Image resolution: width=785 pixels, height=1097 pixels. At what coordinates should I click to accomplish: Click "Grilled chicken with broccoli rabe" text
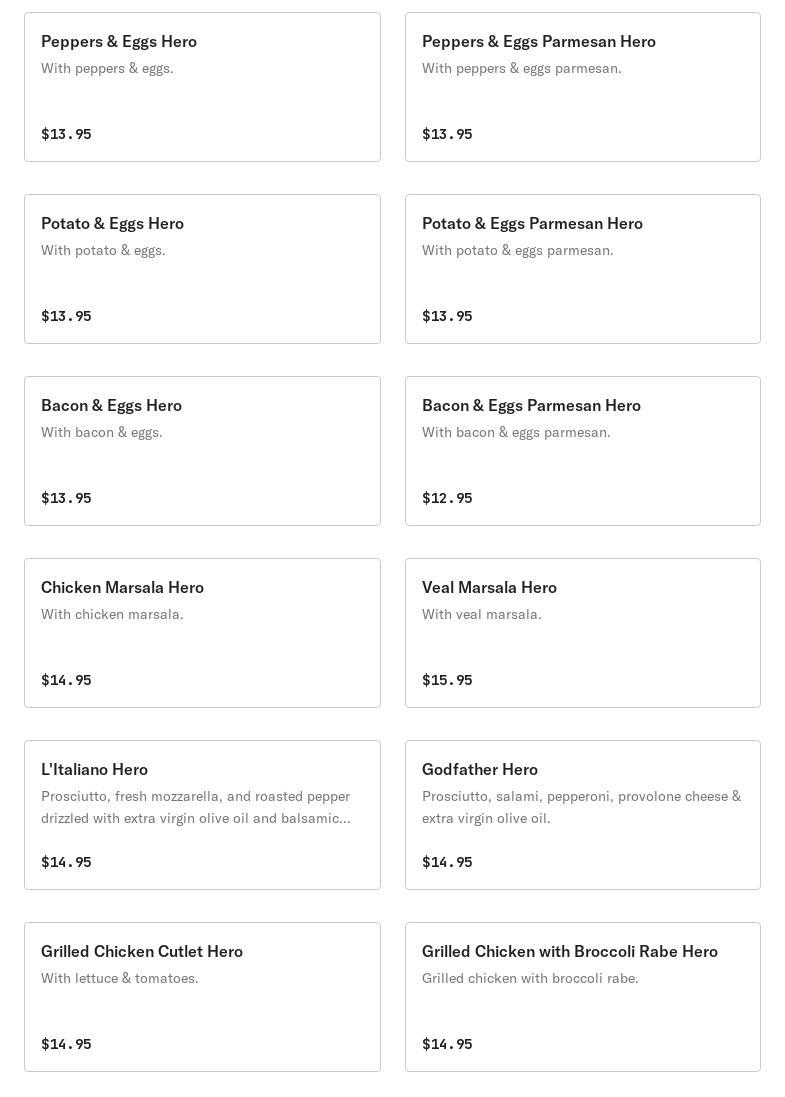click(530, 978)
